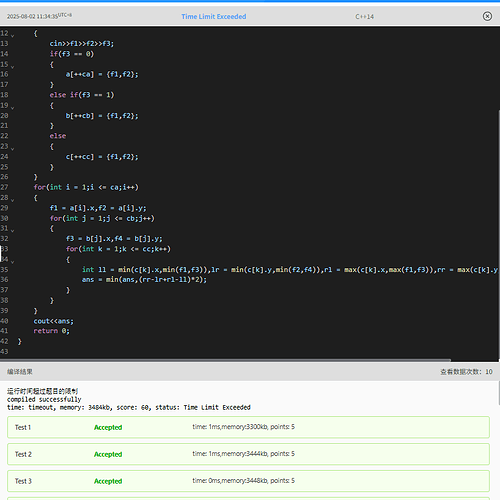500x500 pixels.
Task: Close the submission detail panel
Action: pos(487,16)
